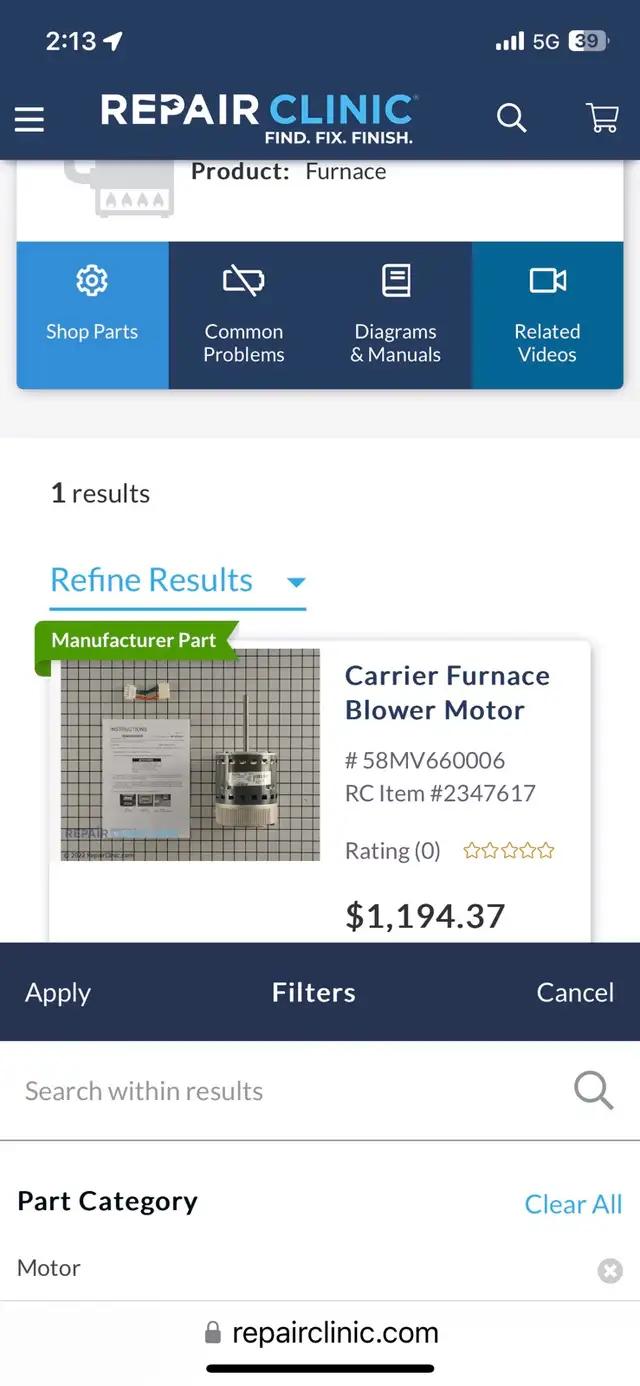Click the search icon in results filter
This screenshot has width=640, height=1386.
click(x=593, y=1091)
